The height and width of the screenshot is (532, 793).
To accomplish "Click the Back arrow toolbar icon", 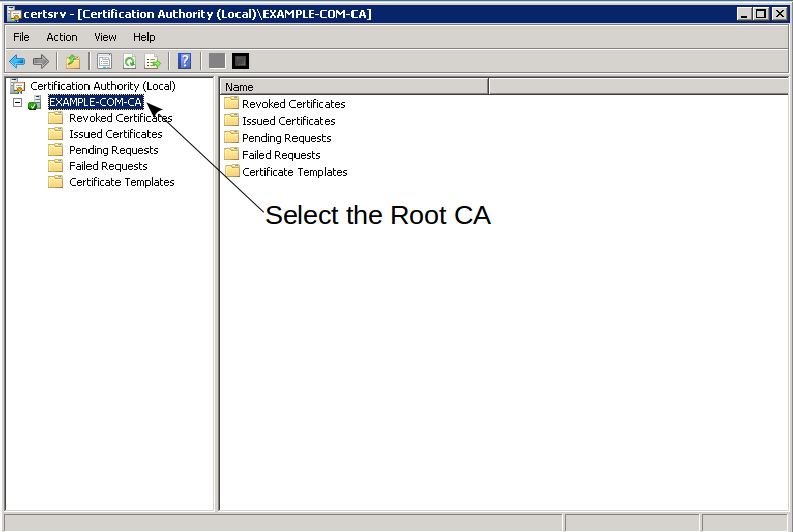I will [17, 61].
